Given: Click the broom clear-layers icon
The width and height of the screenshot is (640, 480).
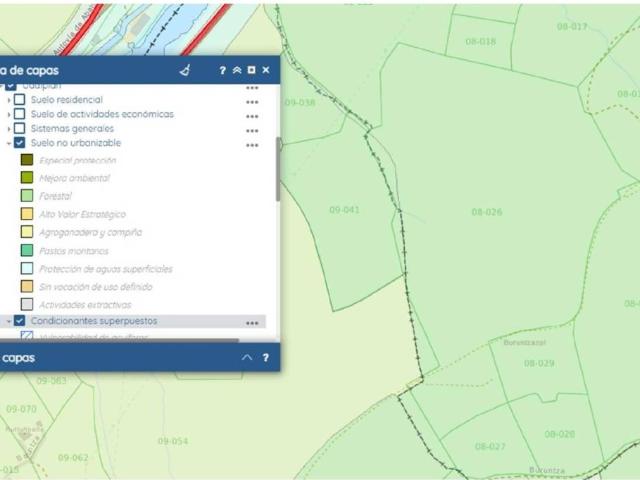Looking at the screenshot, I should [x=185, y=70].
